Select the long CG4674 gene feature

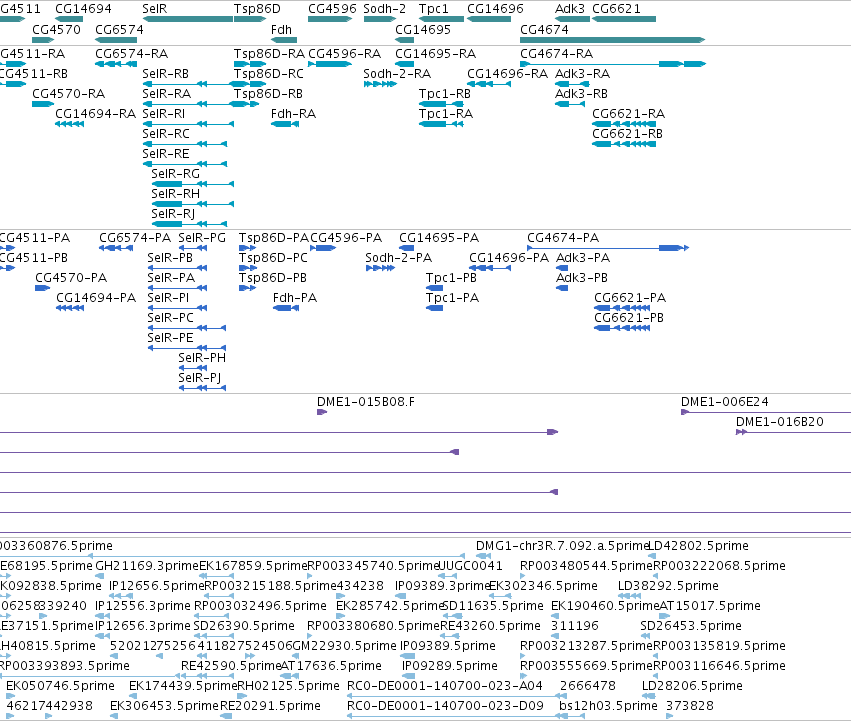tap(613, 40)
